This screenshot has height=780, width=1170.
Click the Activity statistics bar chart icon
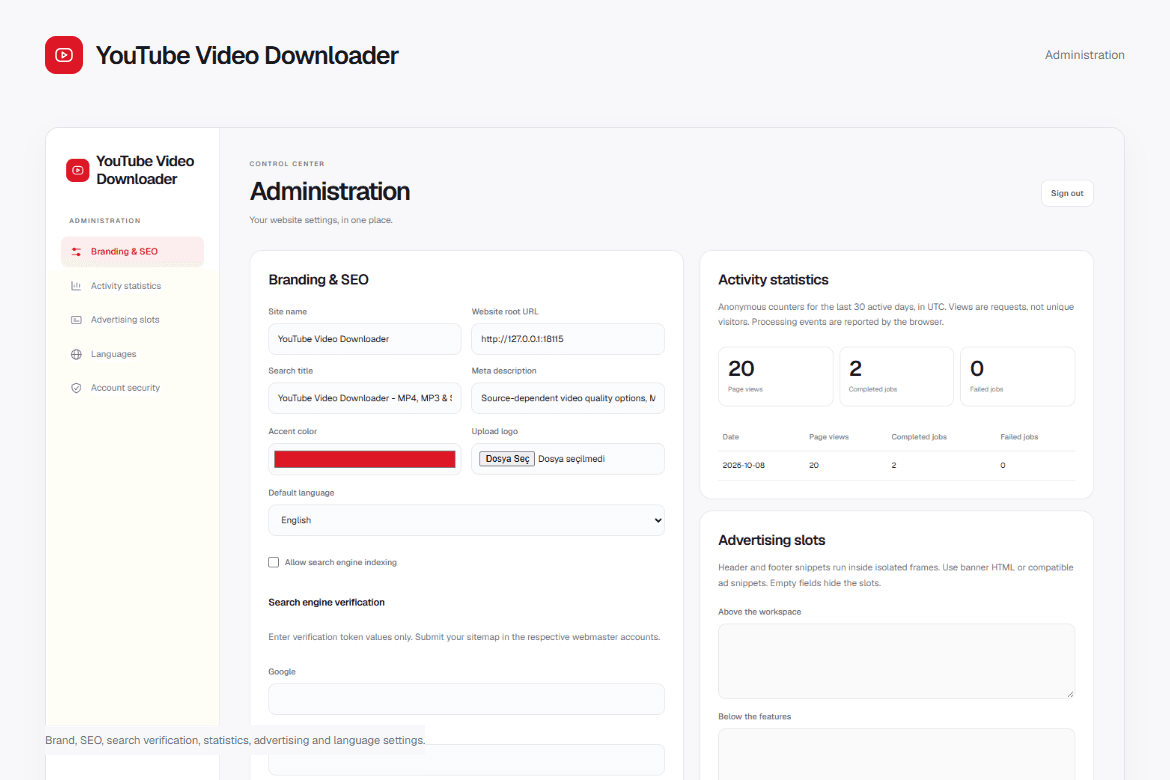tap(76, 286)
